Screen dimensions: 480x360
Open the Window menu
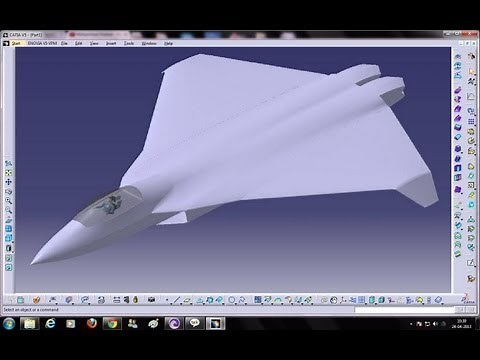tap(149, 43)
